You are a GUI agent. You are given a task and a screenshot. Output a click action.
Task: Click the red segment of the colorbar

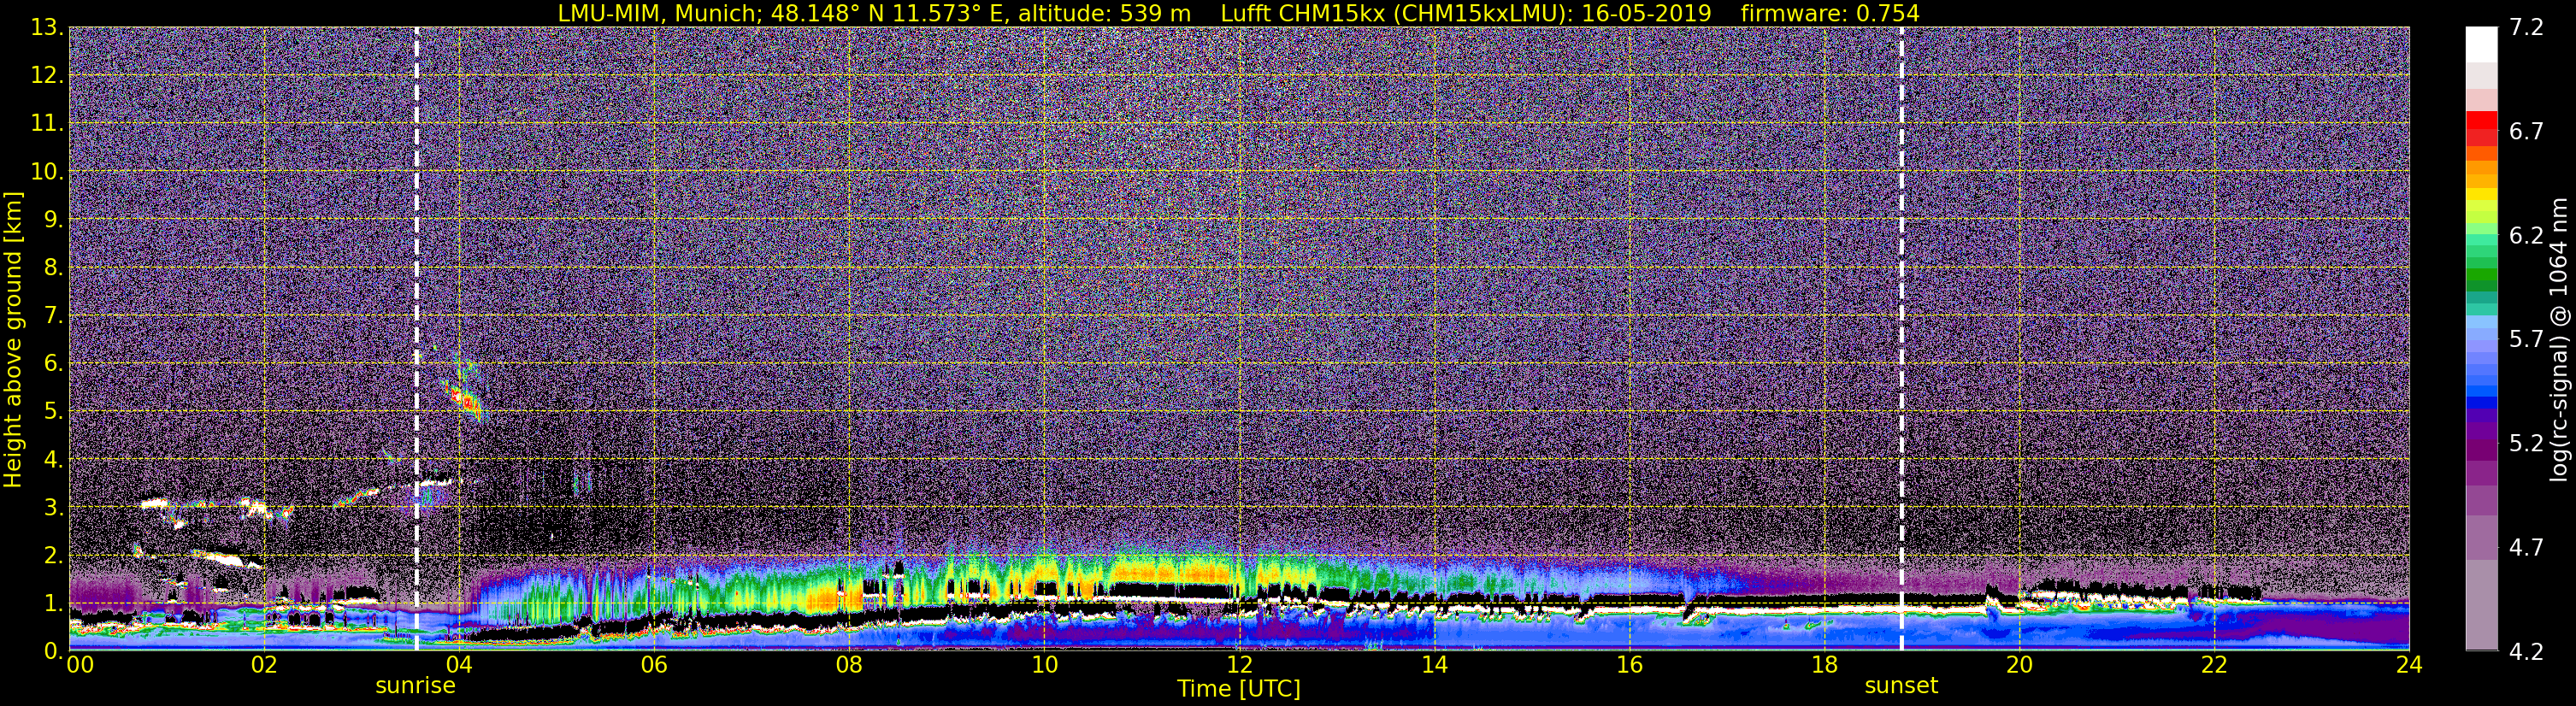click(2481, 120)
